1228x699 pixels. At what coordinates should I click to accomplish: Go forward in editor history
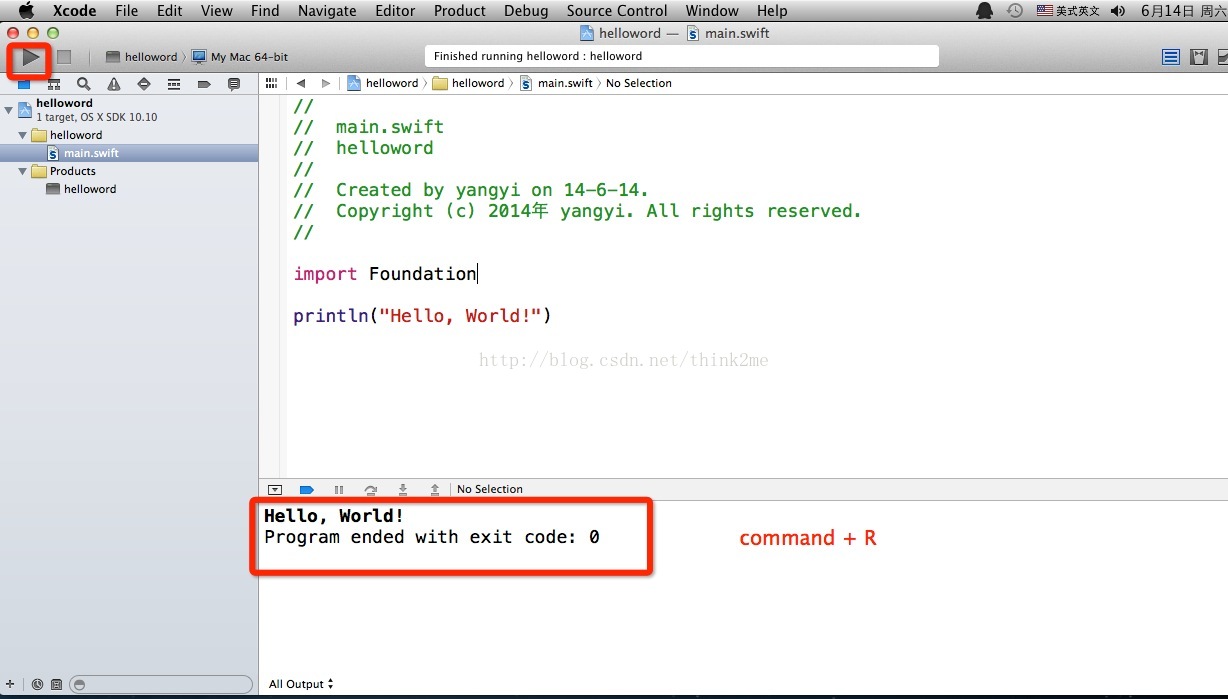coord(325,83)
